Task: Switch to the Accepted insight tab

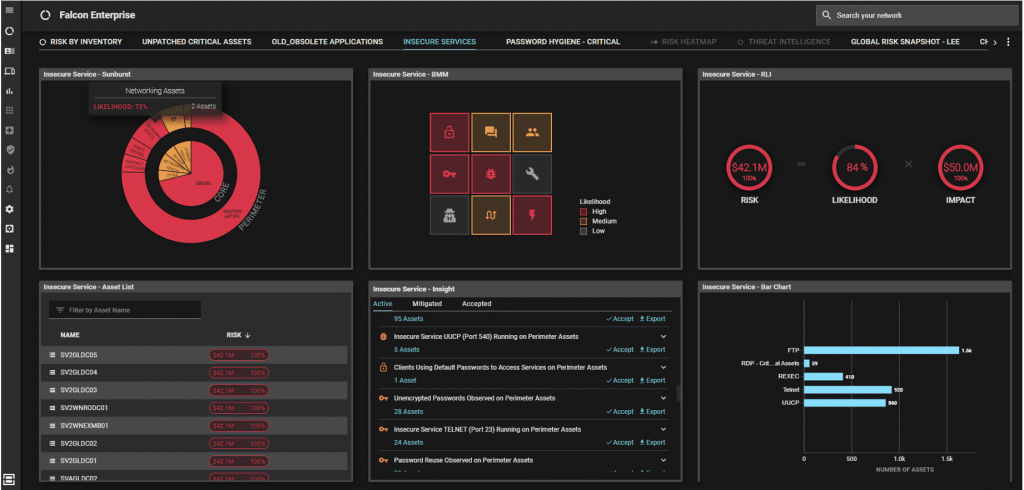Action: click(477, 304)
